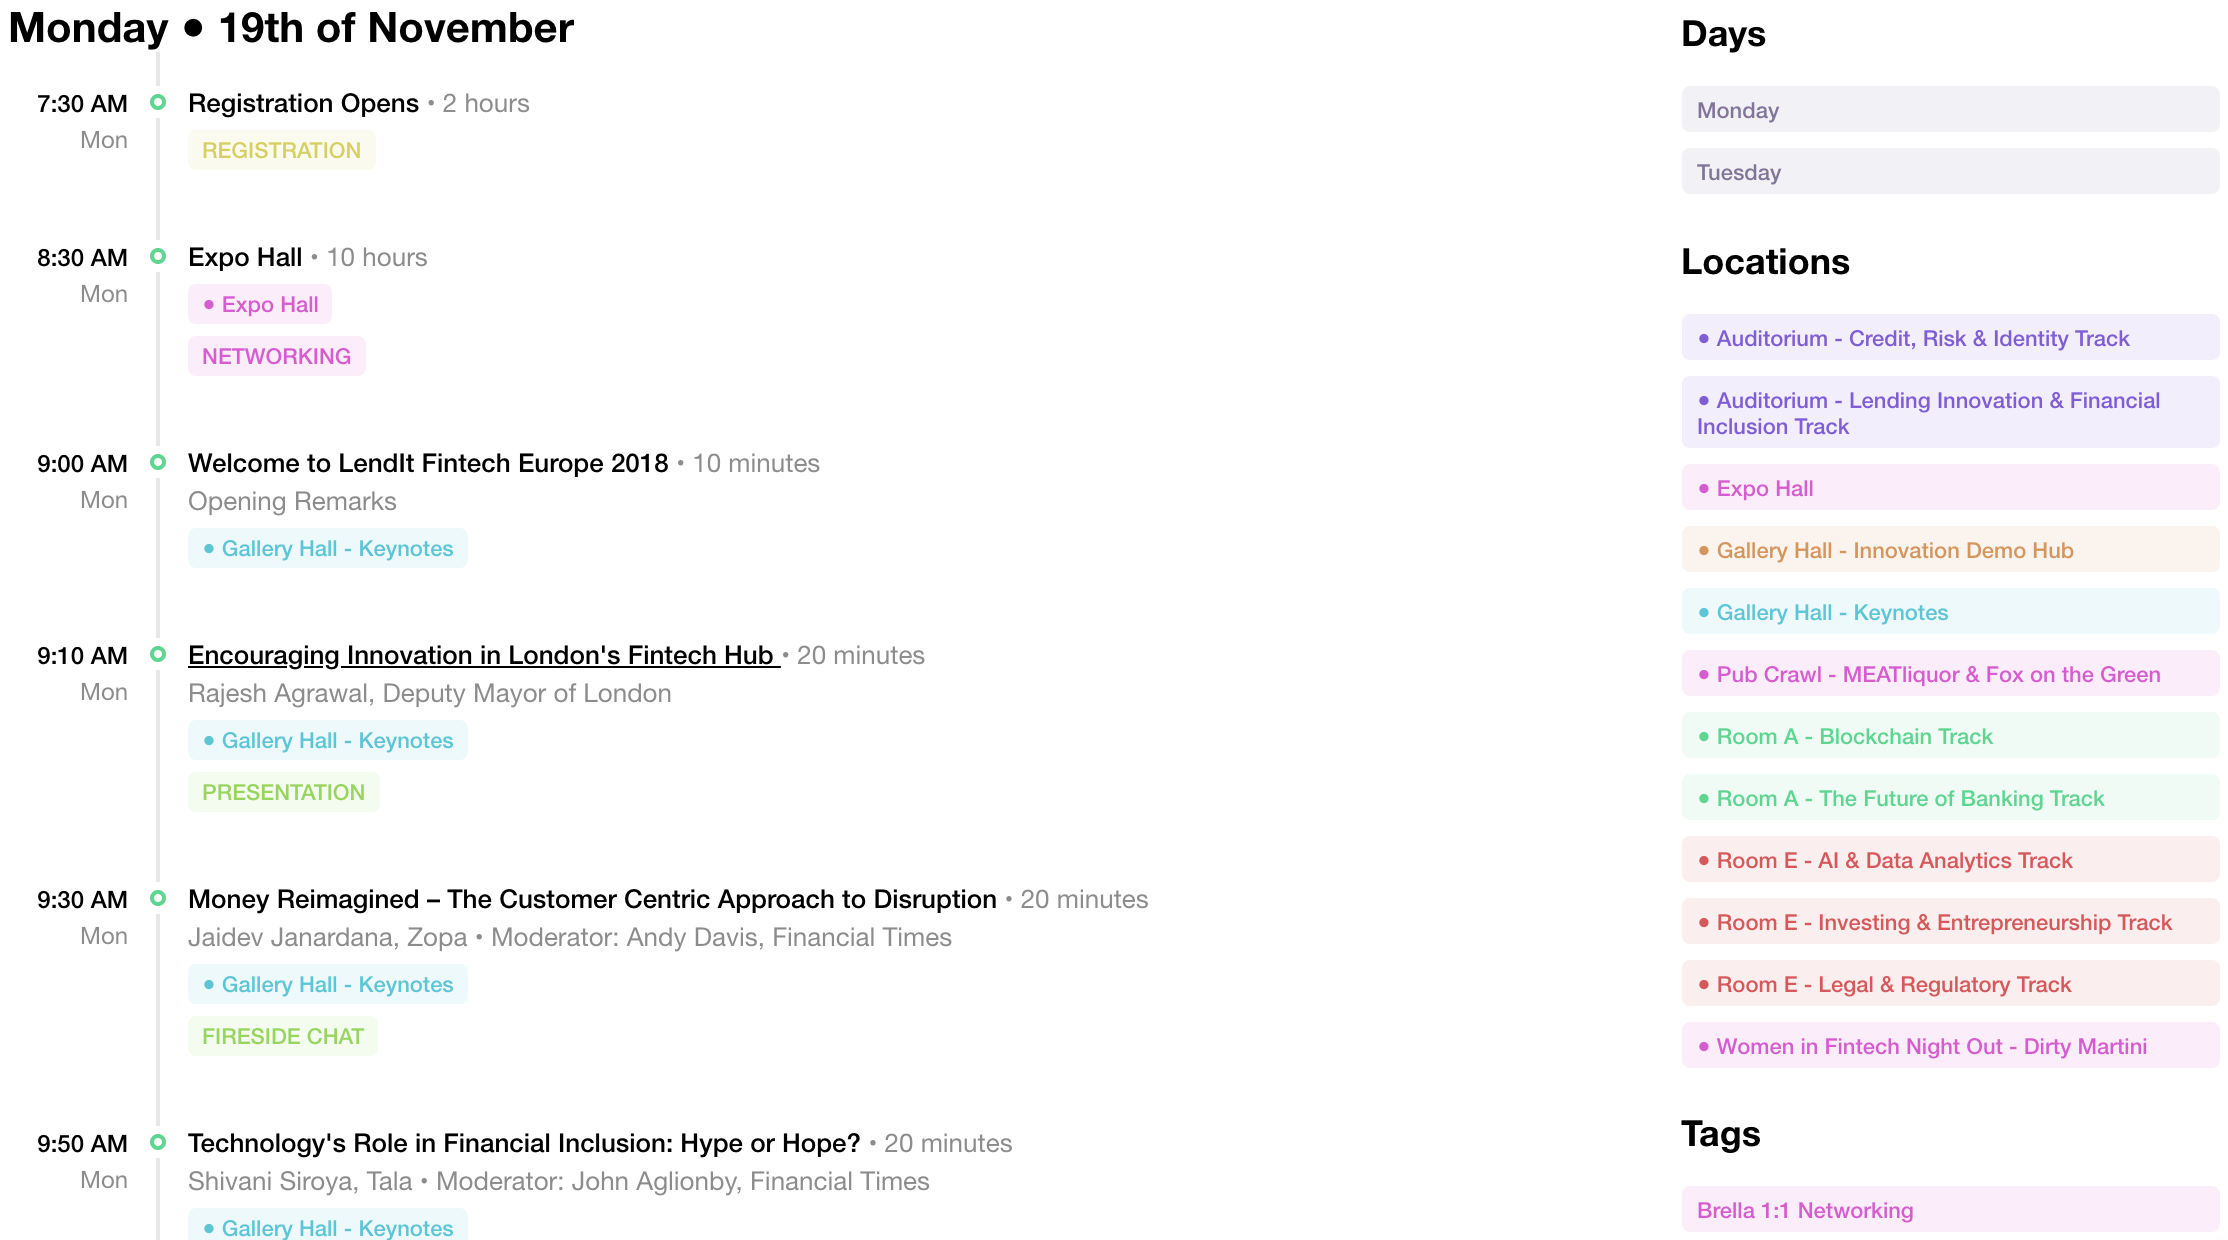
Task: Filter by Gallery Hall - Innovation Demo Hub
Action: (1950, 550)
